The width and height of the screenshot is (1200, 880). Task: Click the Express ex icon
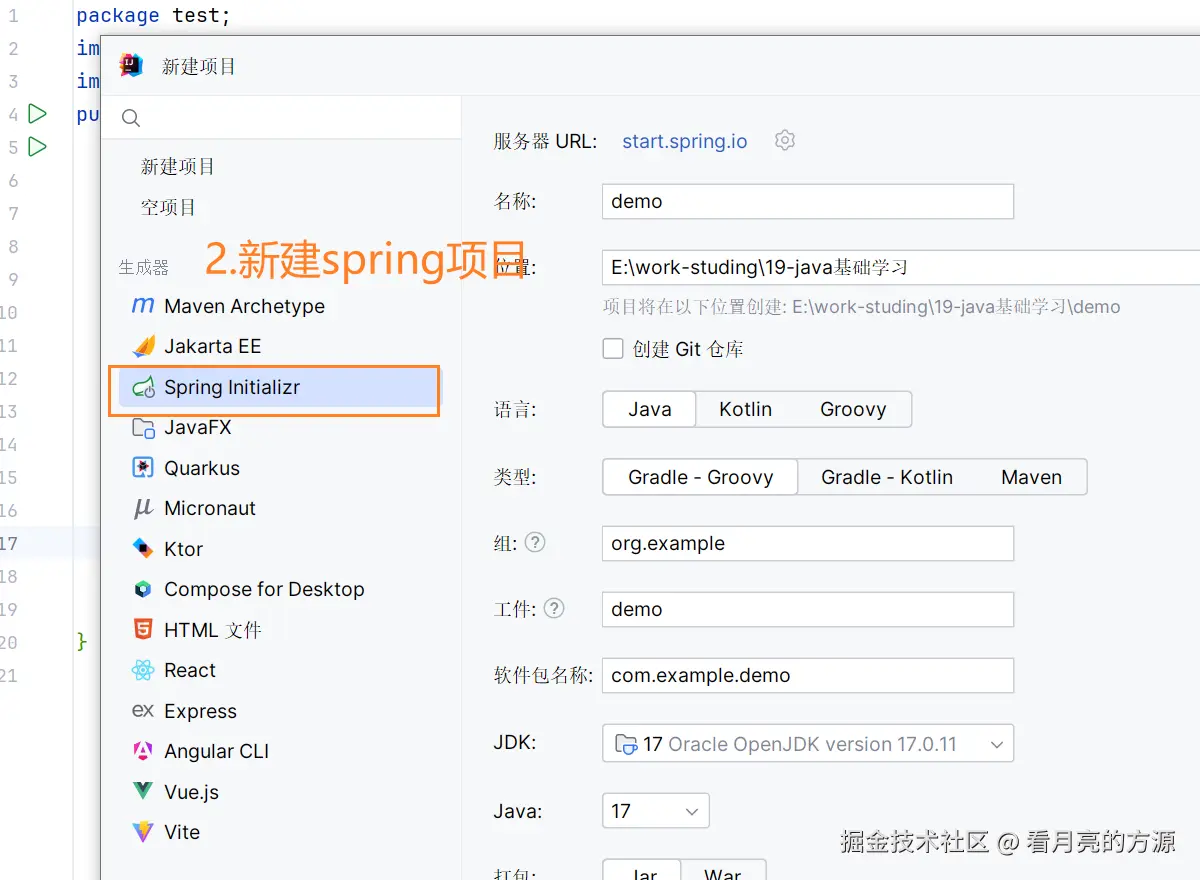point(143,711)
